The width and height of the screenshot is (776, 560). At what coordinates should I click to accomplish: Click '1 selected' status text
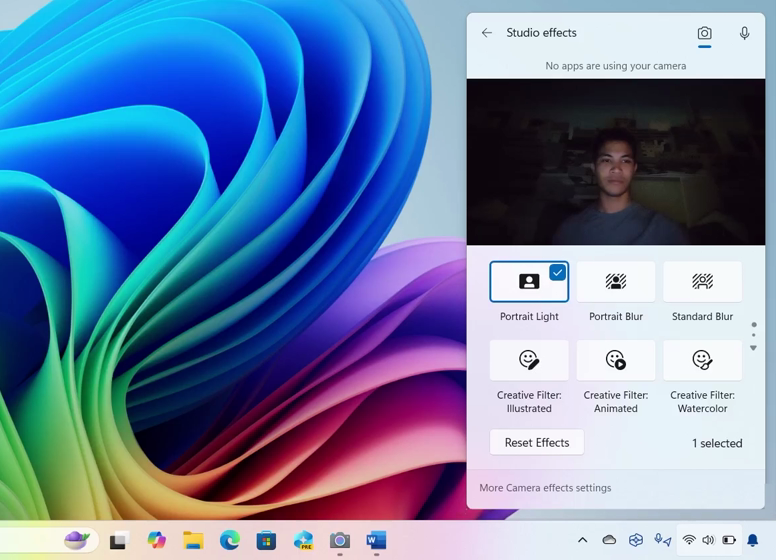point(717,443)
